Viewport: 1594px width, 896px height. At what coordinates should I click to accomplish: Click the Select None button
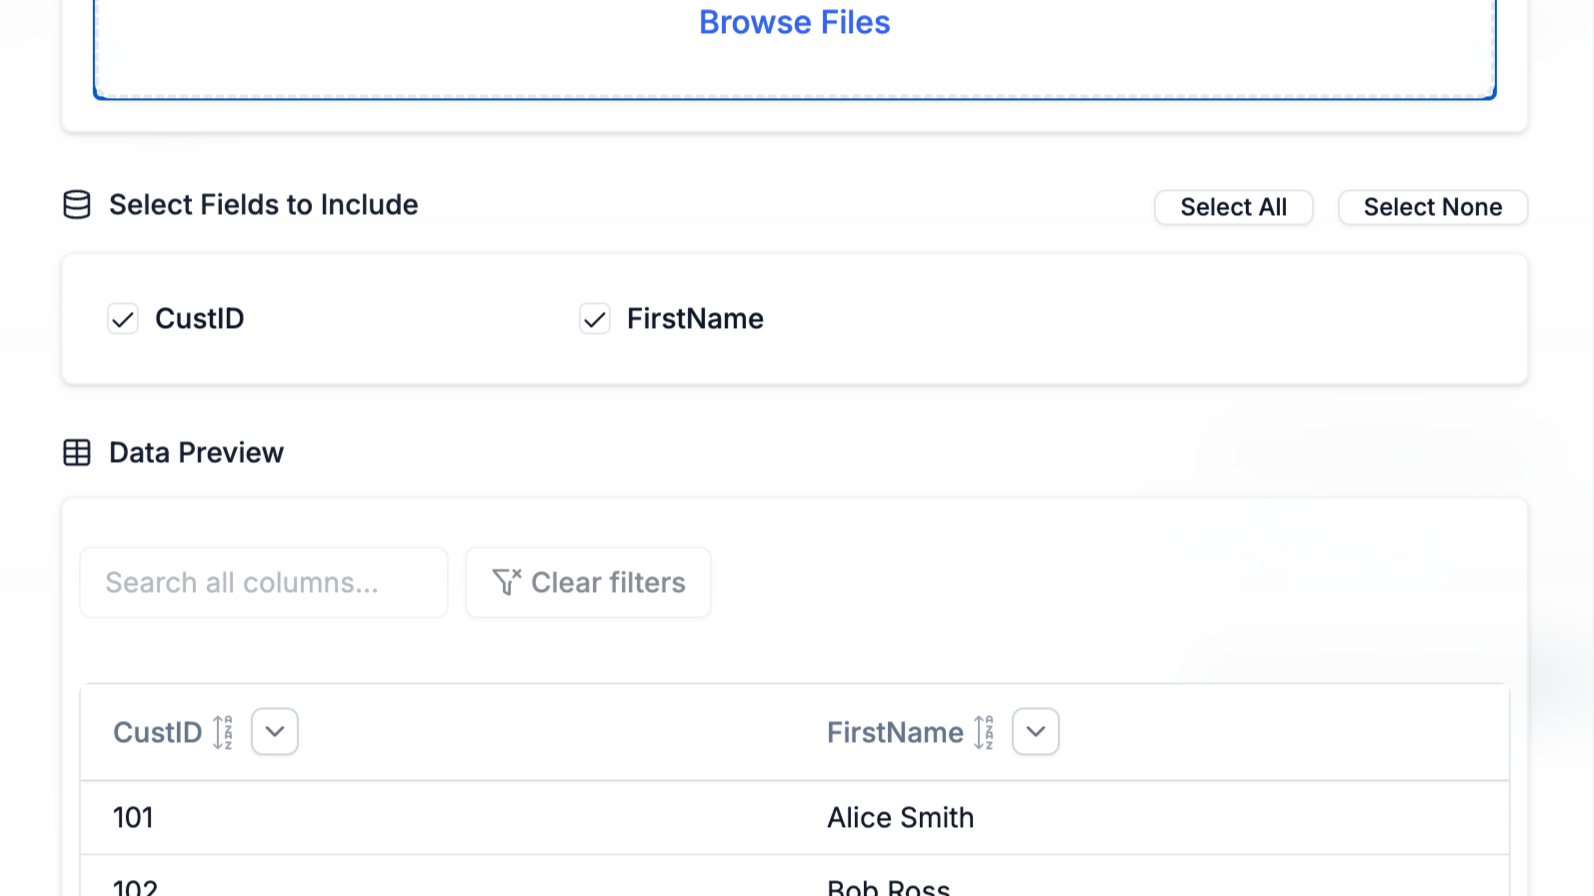click(1432, 207)
